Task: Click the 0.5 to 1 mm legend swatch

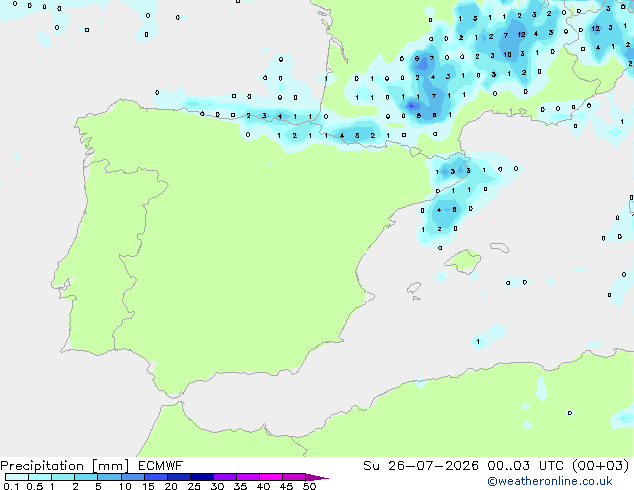Action: pos(40,477)
